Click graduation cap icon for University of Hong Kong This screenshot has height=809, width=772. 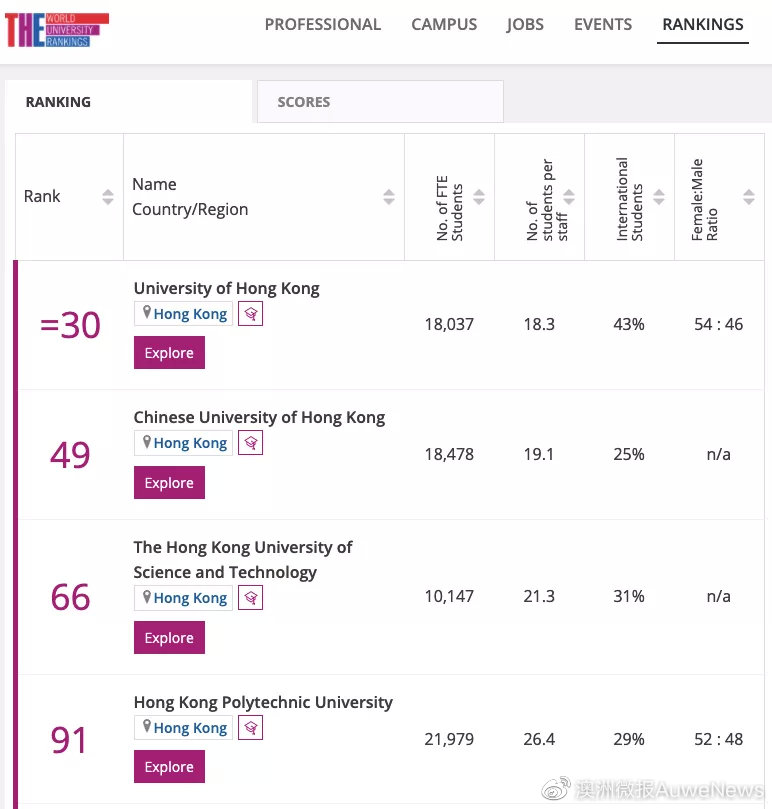[250, 314]
